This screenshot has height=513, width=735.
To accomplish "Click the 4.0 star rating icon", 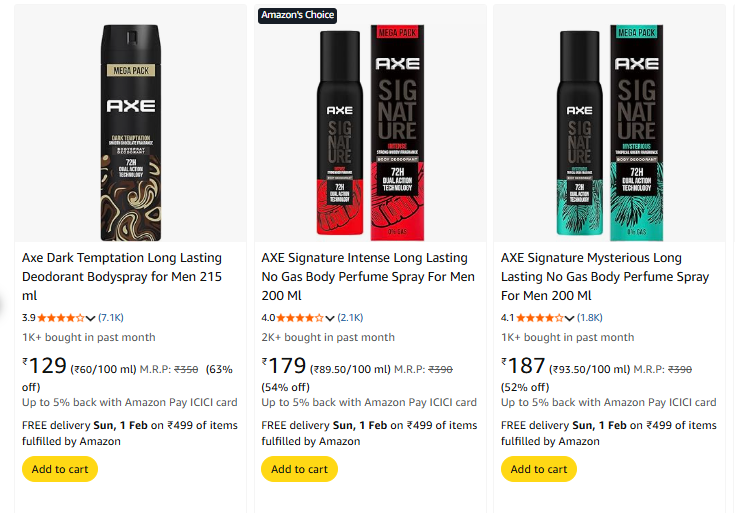I will pyautogui.click(x=301, y=318).
